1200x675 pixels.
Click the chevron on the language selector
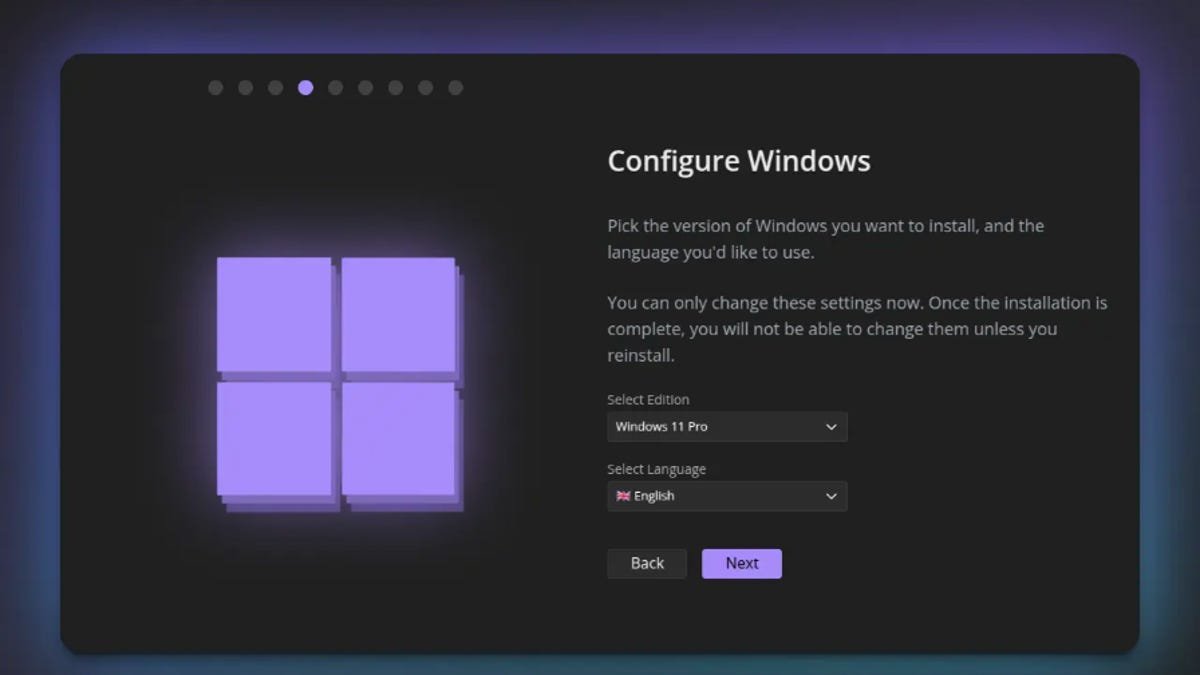[831, 496]
